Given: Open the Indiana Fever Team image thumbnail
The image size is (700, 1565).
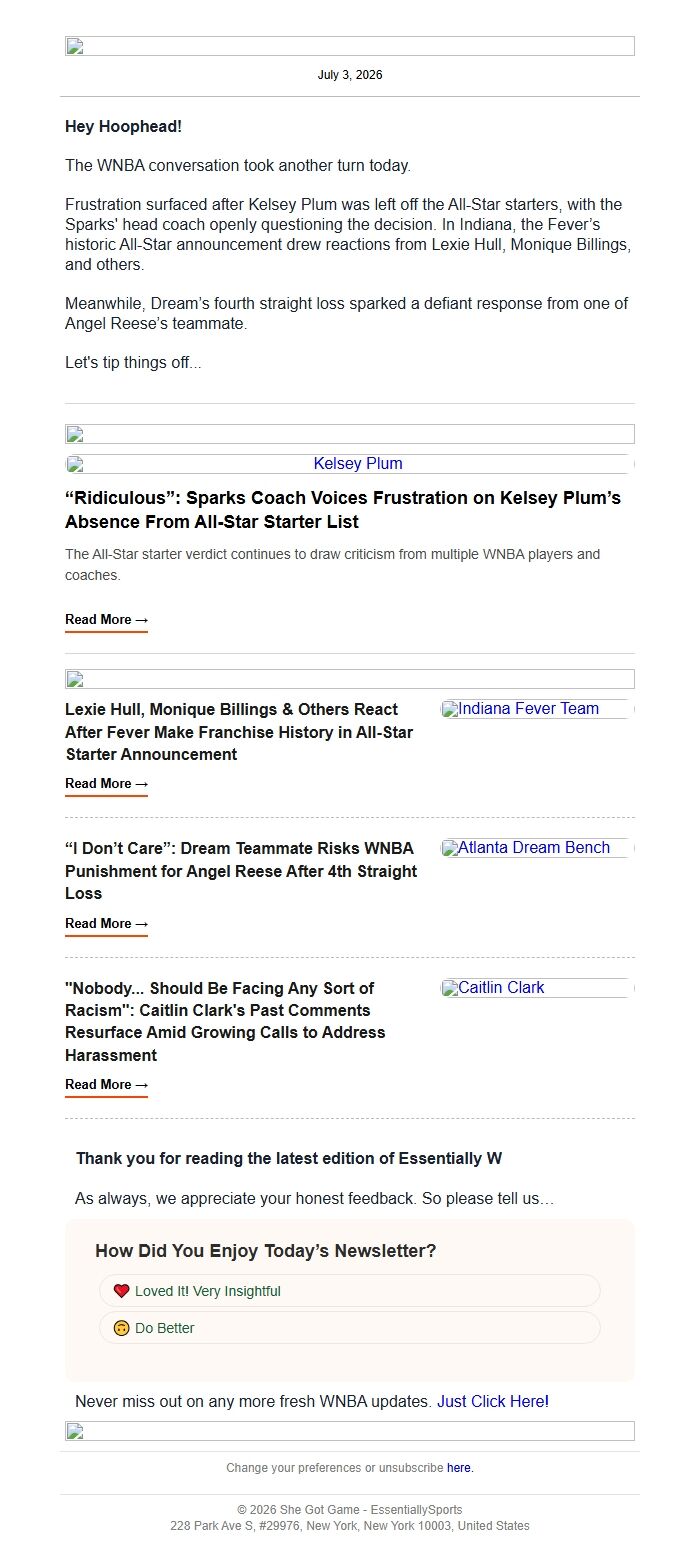Looking at the screenshot, I should (x=538, y=709).
